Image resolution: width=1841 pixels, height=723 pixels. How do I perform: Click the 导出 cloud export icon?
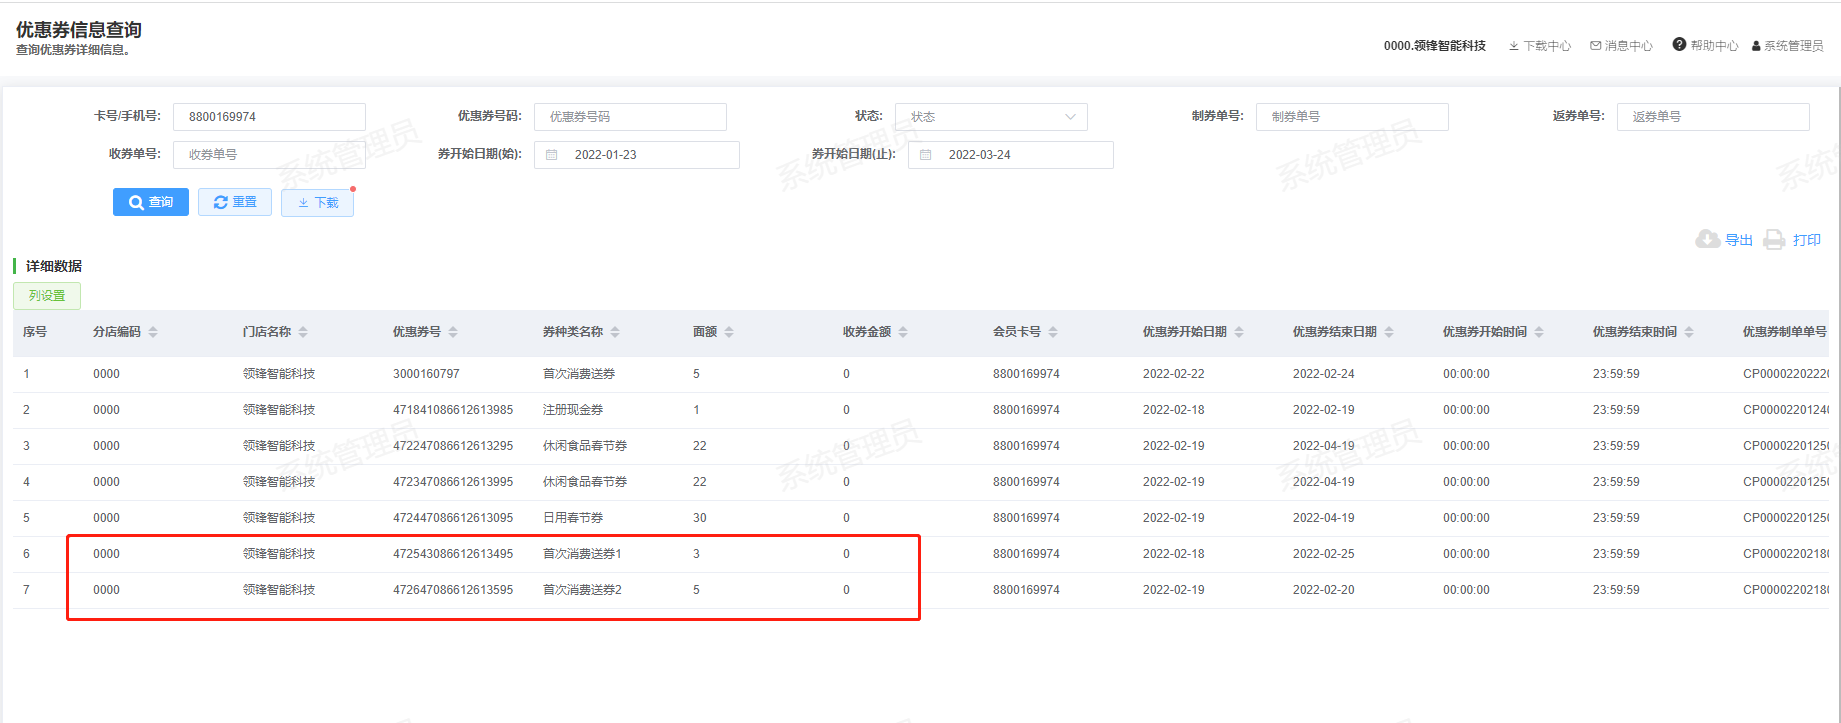tap(1708, 240)
